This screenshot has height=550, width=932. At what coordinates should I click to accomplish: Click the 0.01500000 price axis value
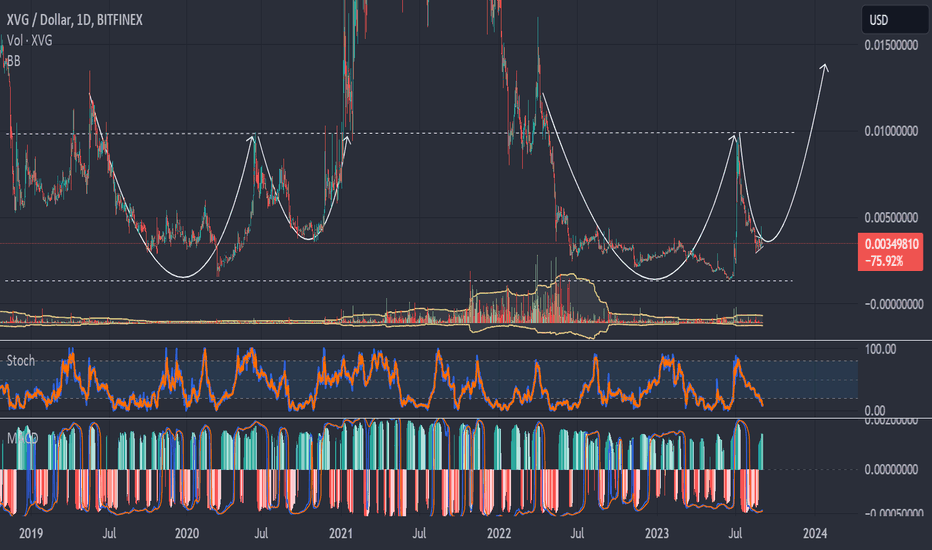891,46
